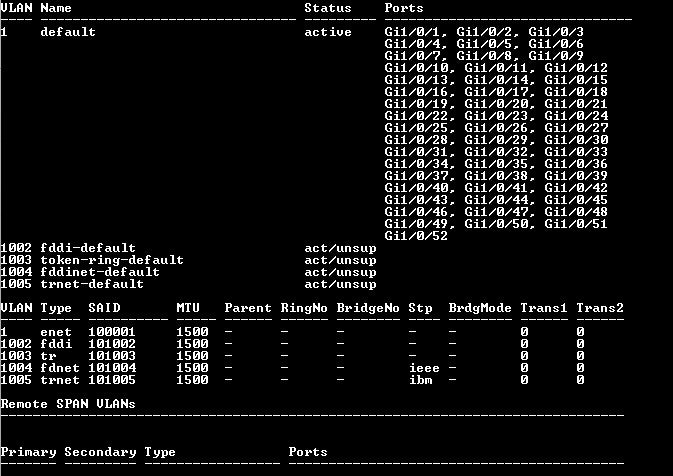The width and height of the screenshot is (673, 476).
Task: Select the 'default' VLAN name
Action: tap(68, 32)
